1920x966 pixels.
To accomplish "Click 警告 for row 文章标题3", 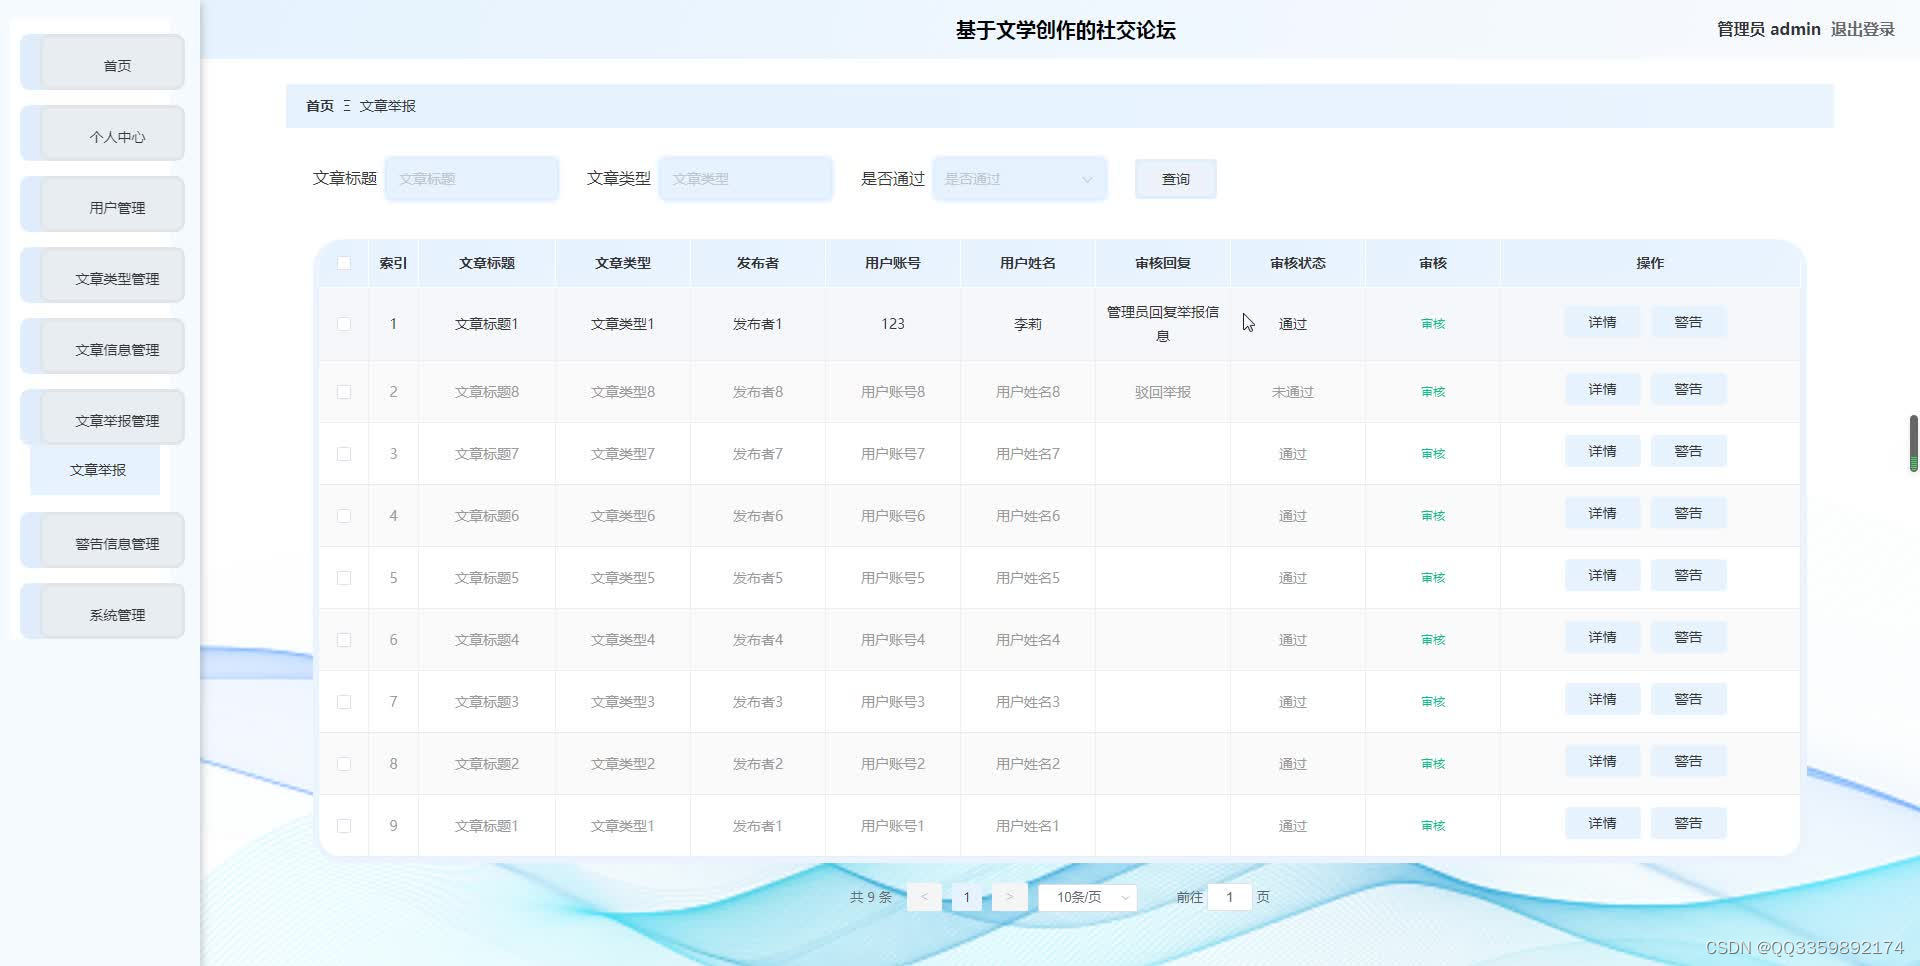I will 1688,699.
